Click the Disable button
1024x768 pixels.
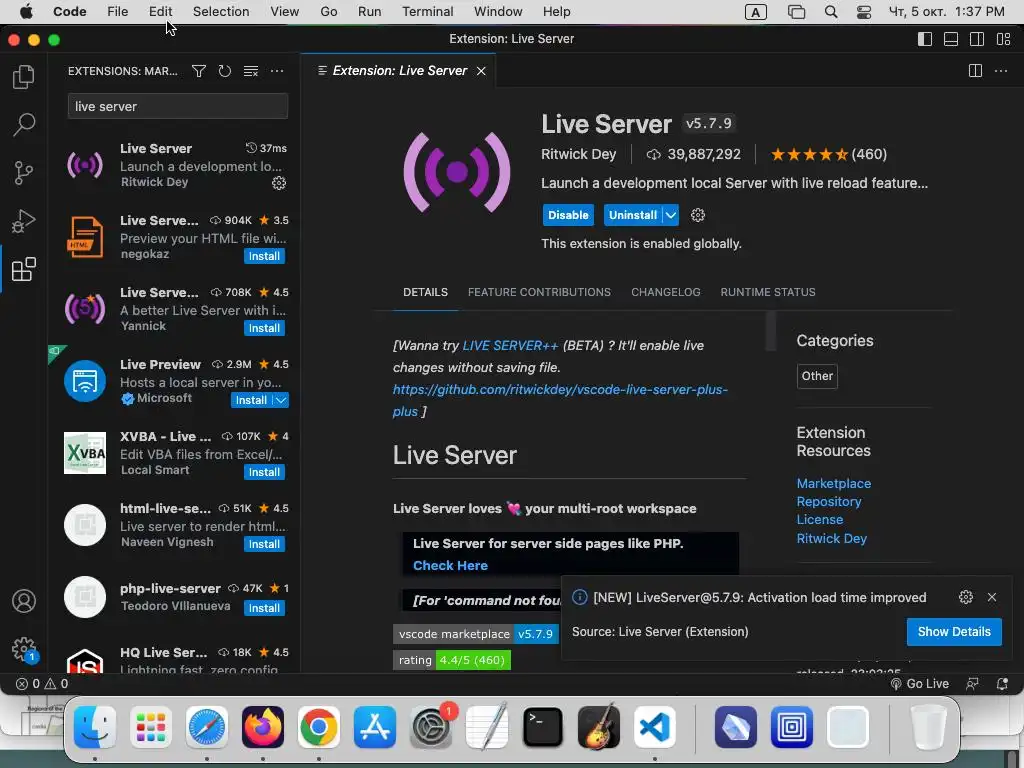click(x=568, y=215)
